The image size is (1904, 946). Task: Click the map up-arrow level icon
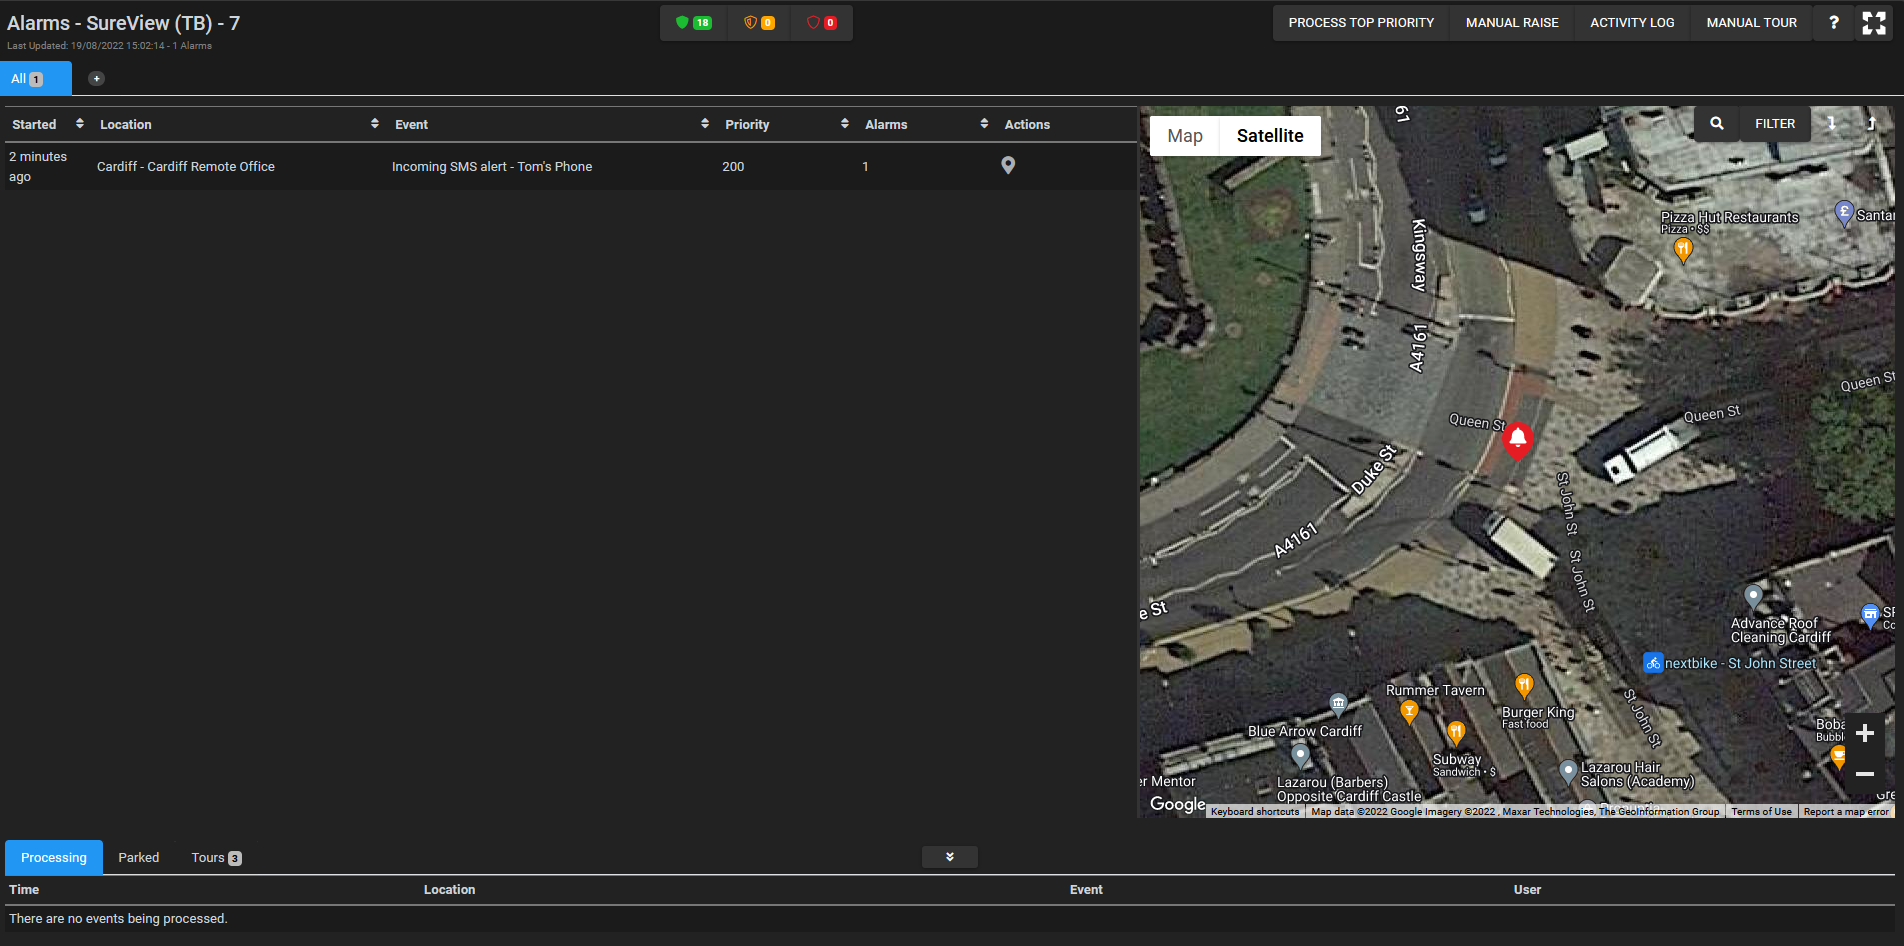coord(1871,124)
